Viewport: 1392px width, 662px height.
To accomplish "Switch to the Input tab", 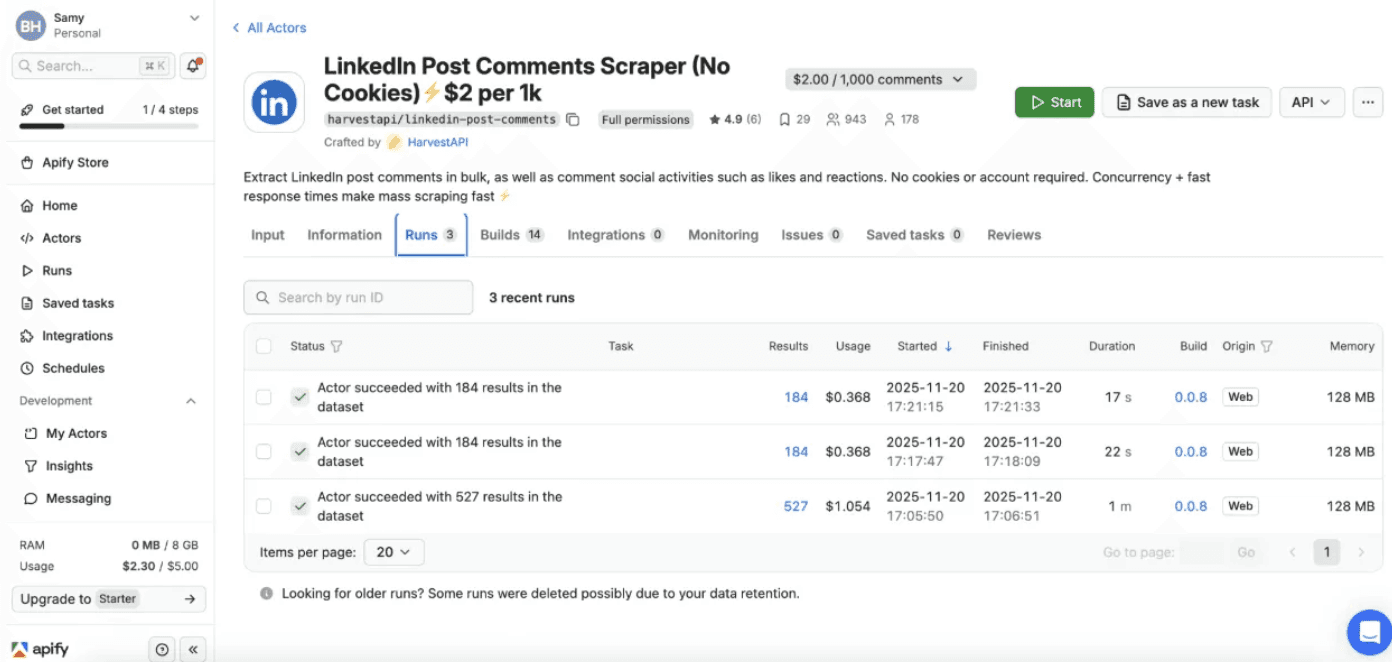I will pos(268,235).
